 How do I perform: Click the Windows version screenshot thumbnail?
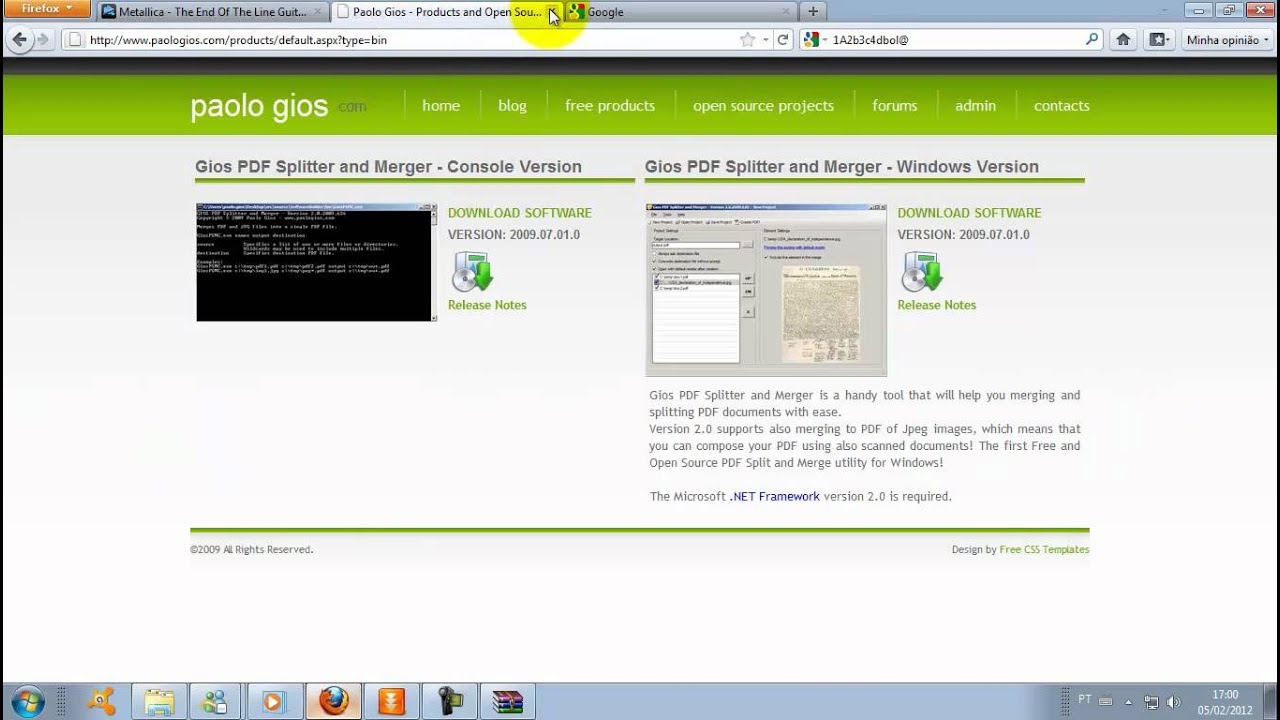[x=766, y=290]
